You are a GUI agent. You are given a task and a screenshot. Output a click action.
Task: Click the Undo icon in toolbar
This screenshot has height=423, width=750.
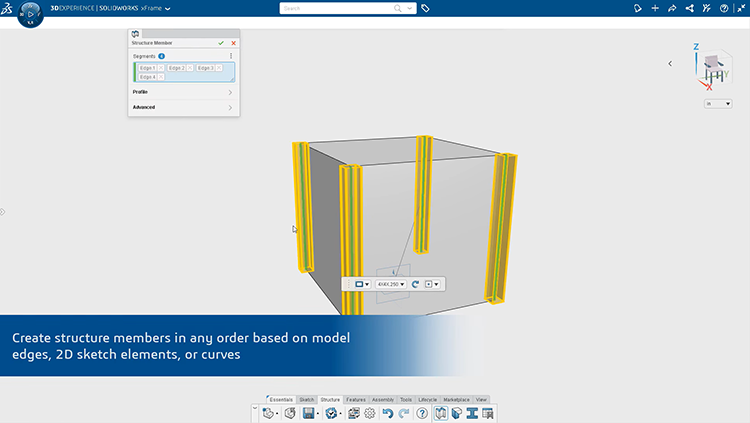click(x=387, y=413)
